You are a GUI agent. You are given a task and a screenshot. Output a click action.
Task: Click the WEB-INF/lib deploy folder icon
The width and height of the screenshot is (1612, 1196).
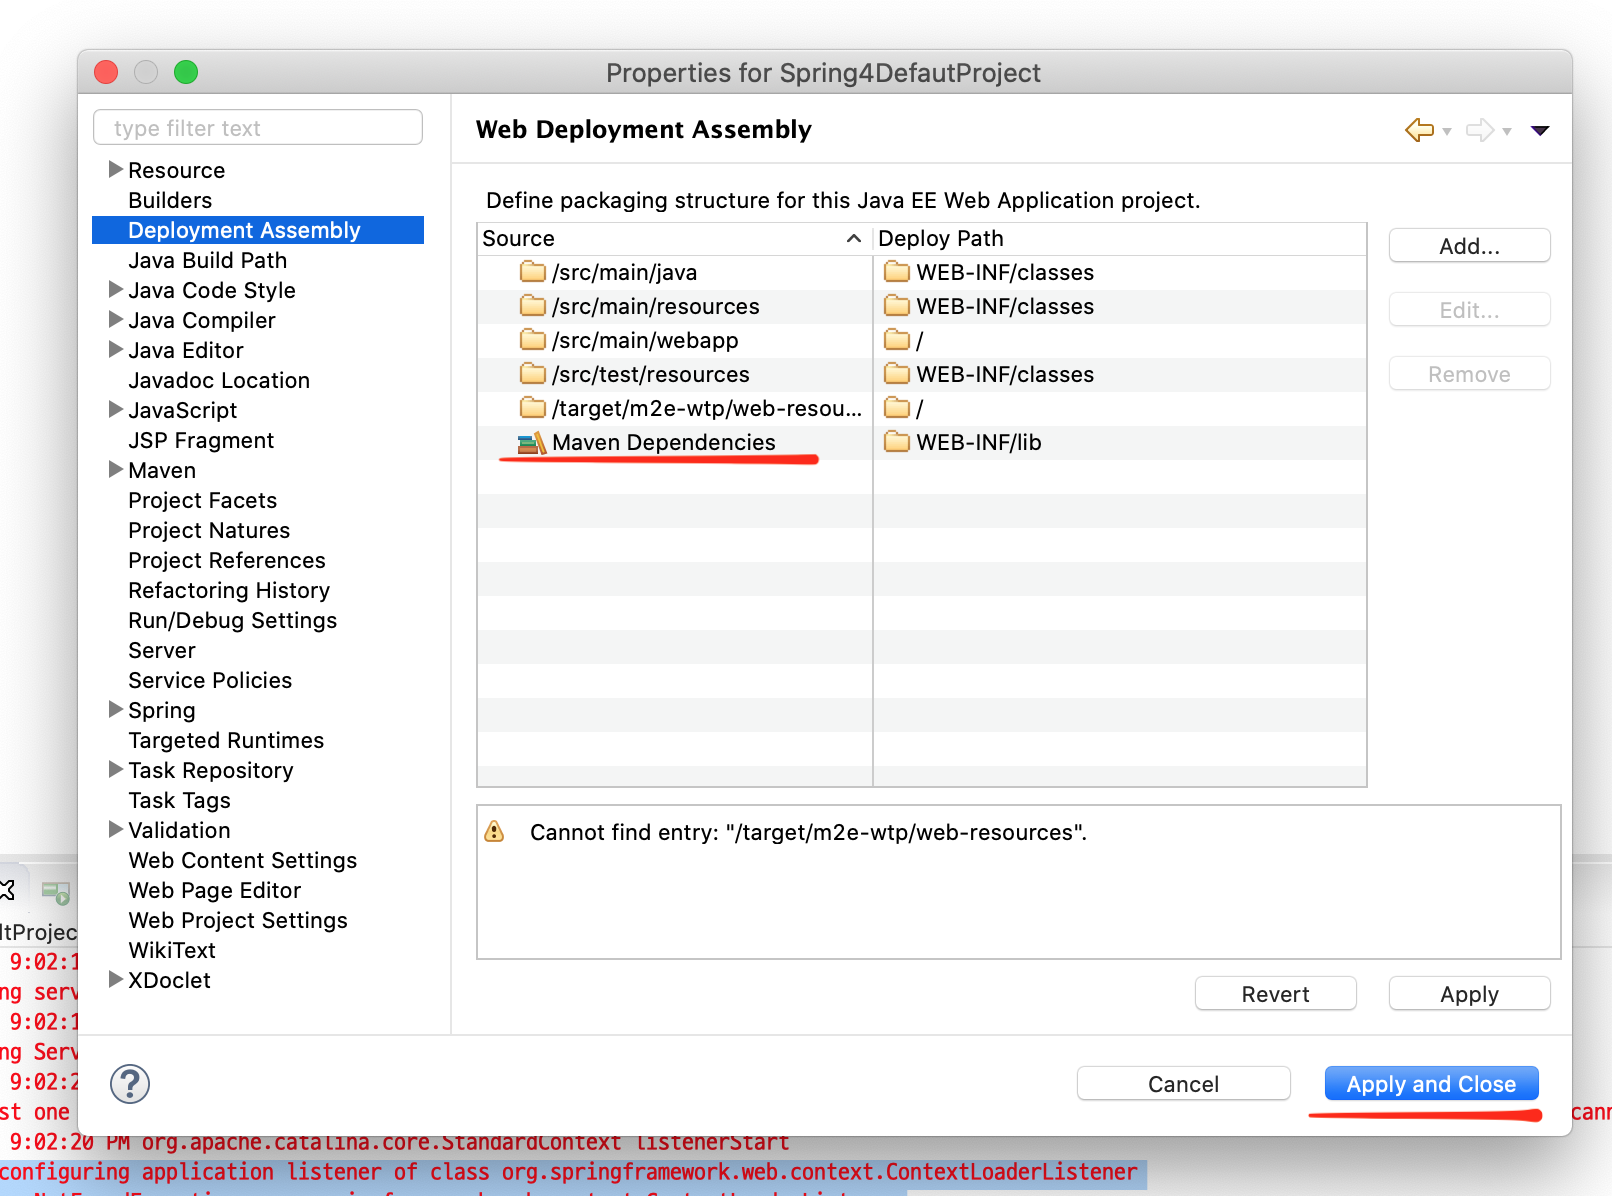897,442
